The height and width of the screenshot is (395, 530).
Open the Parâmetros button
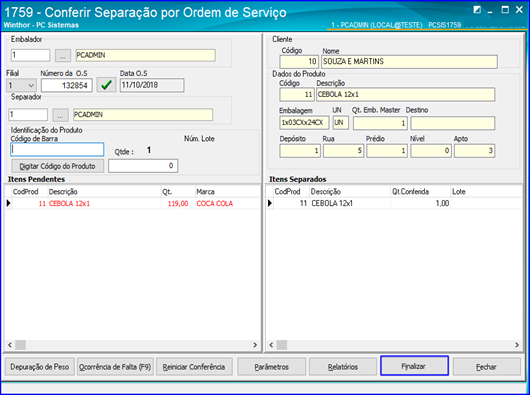point(271,367)
